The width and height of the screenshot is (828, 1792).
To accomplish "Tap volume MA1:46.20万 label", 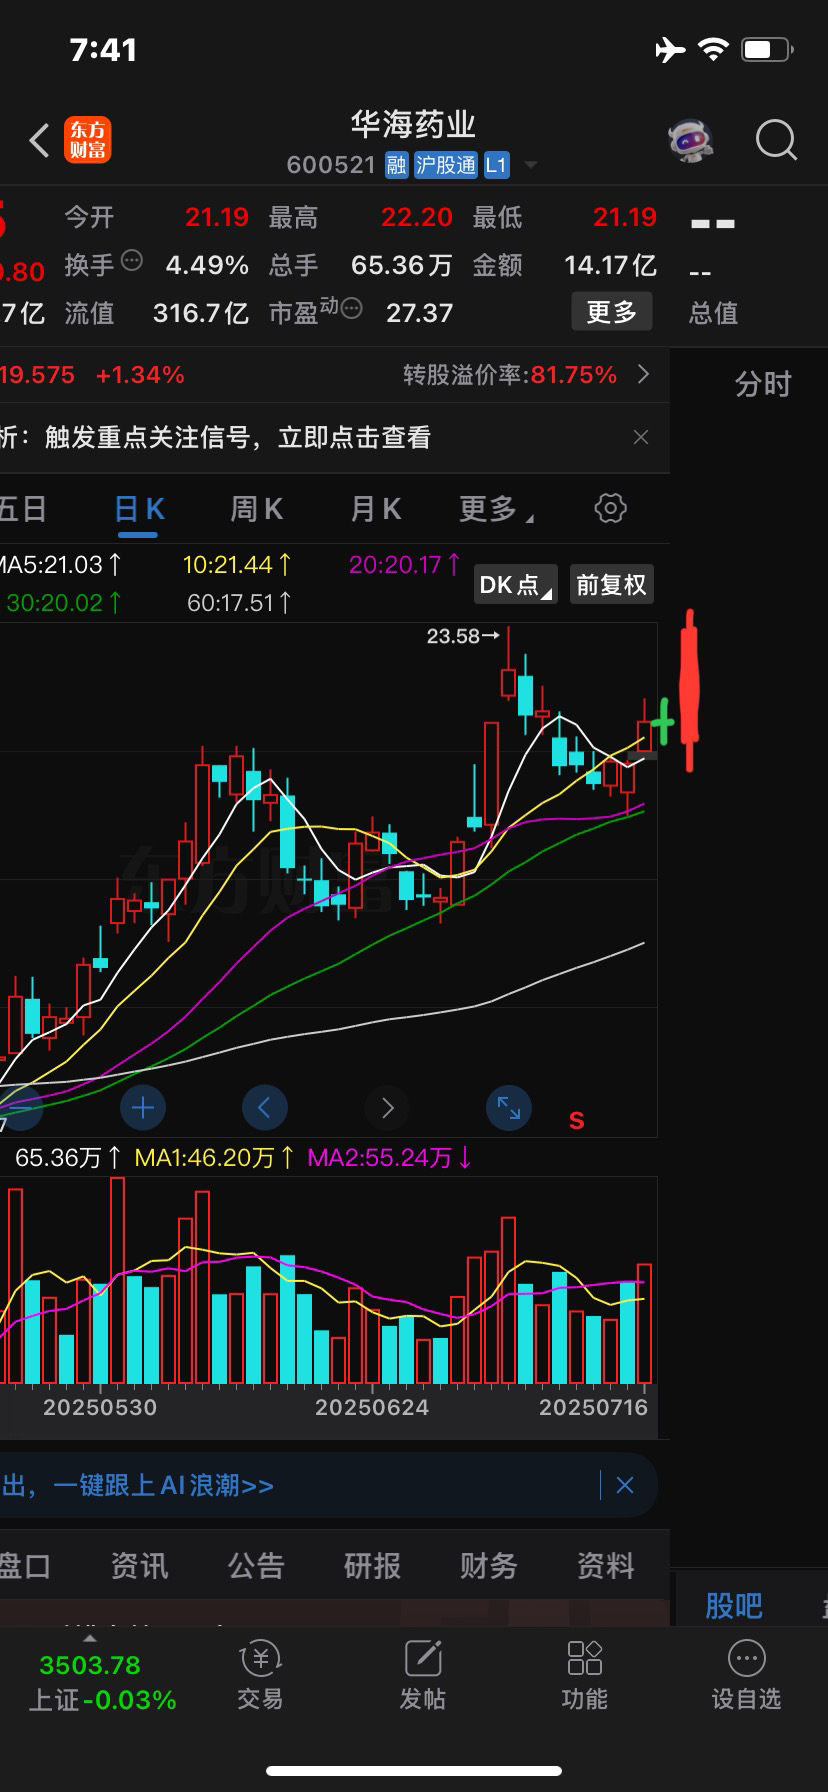I will (214, 1158).
